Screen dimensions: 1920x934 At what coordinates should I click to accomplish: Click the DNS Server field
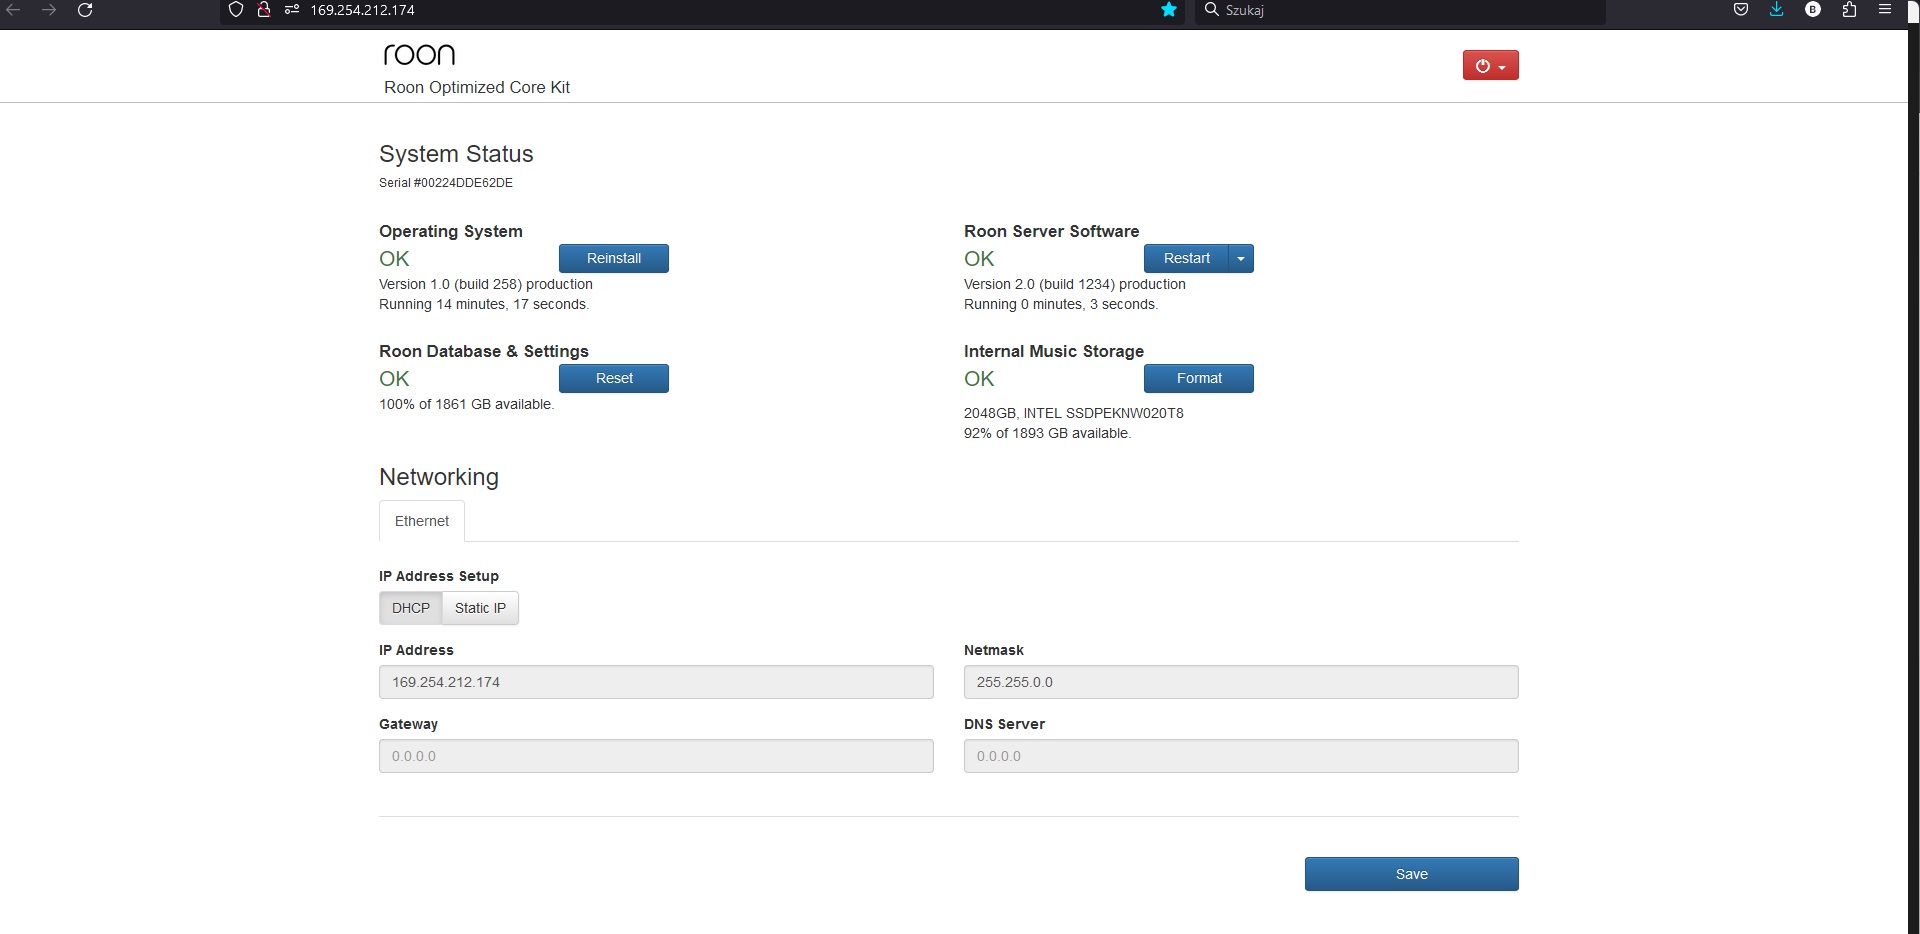(1241, 756)
